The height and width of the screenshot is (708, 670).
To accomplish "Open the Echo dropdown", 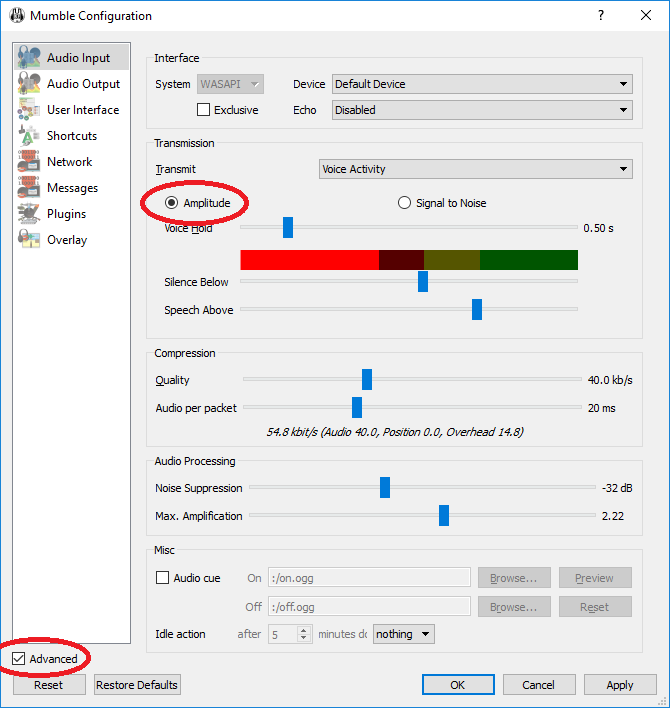I will click(x=482, y=110).
